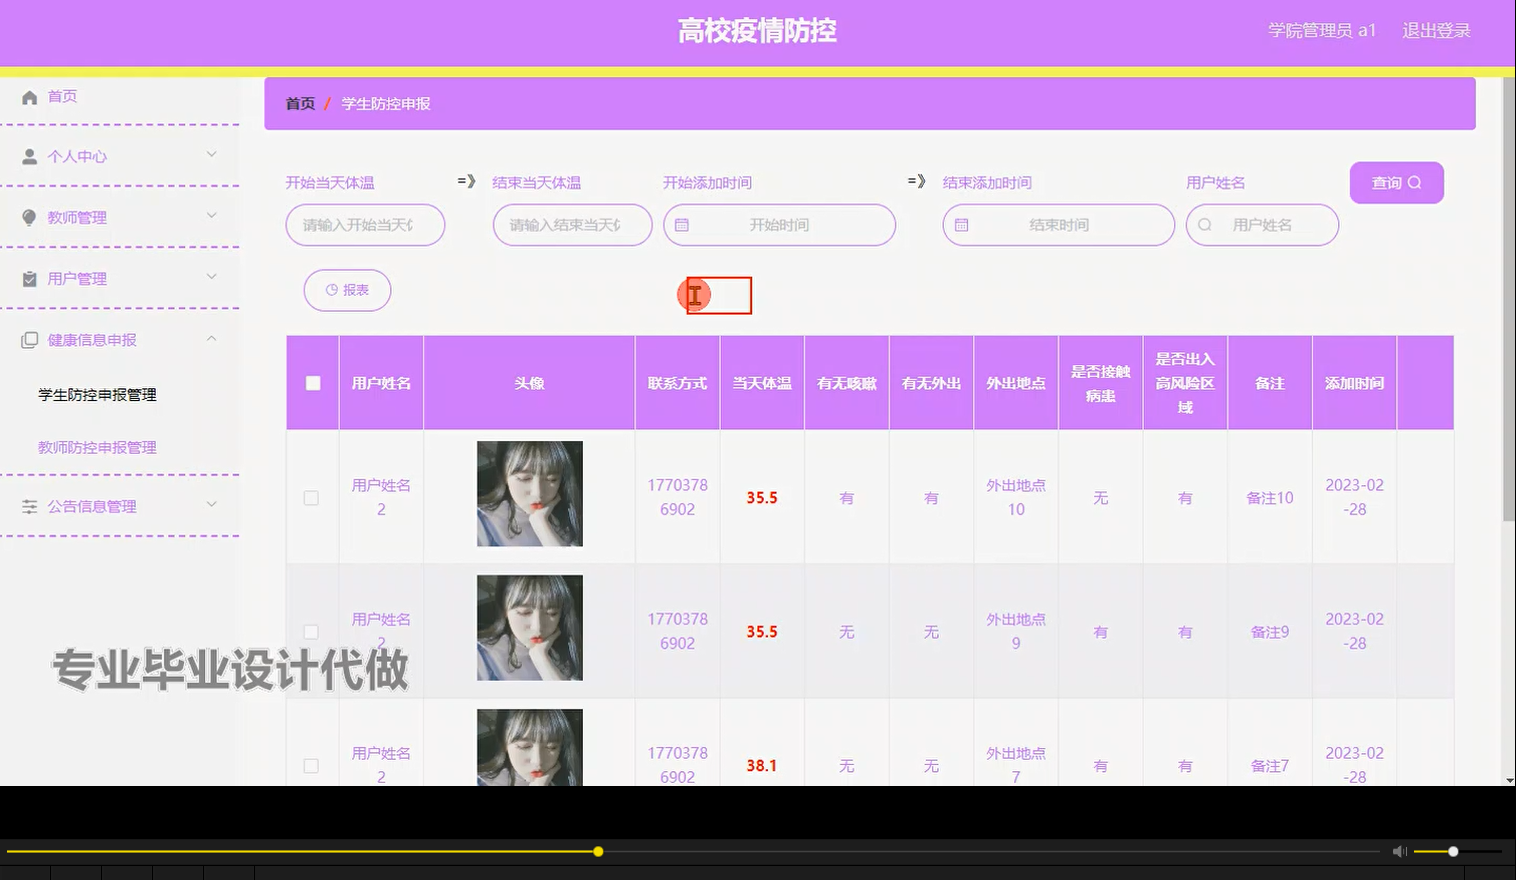Collapse the 健康信息申报 menu chevron
The width and height of the screenshot is (1516, 880).
point(211,338)
